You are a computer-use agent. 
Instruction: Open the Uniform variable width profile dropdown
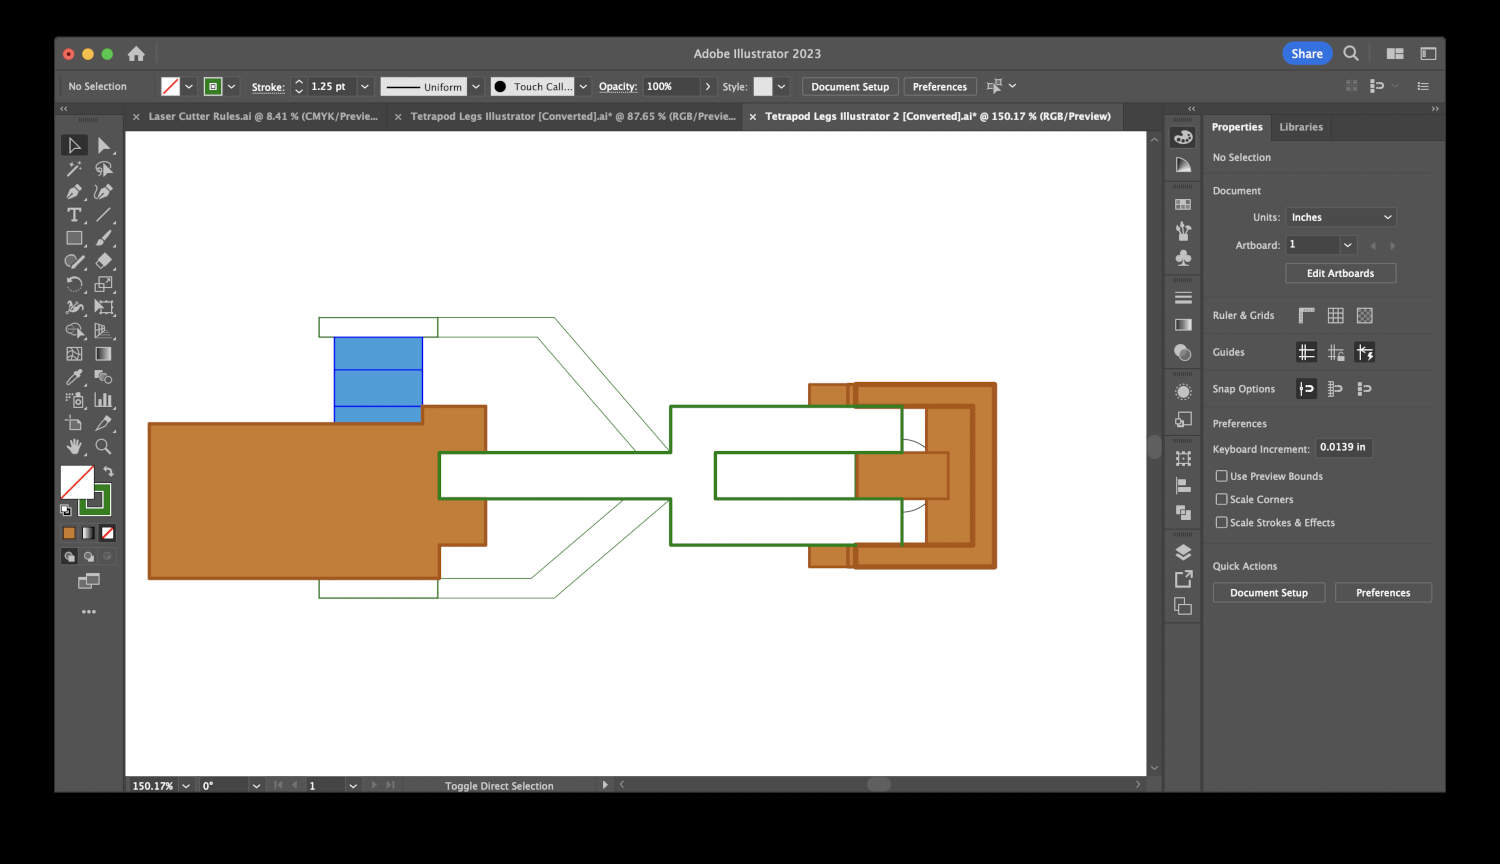(x=476, y=87)
